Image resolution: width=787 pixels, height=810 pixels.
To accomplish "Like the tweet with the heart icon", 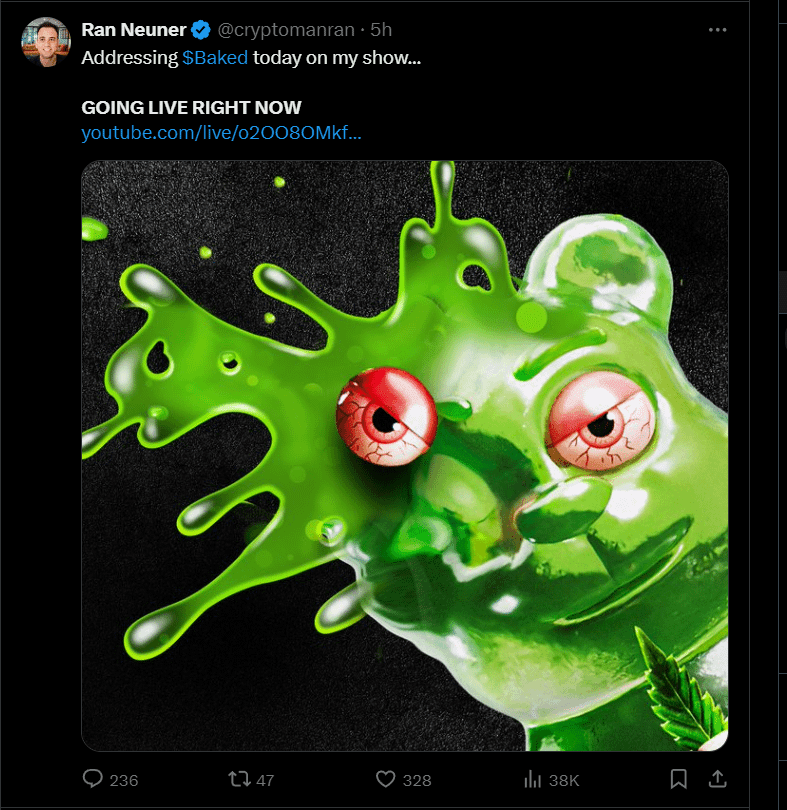I will coord(385,779).
